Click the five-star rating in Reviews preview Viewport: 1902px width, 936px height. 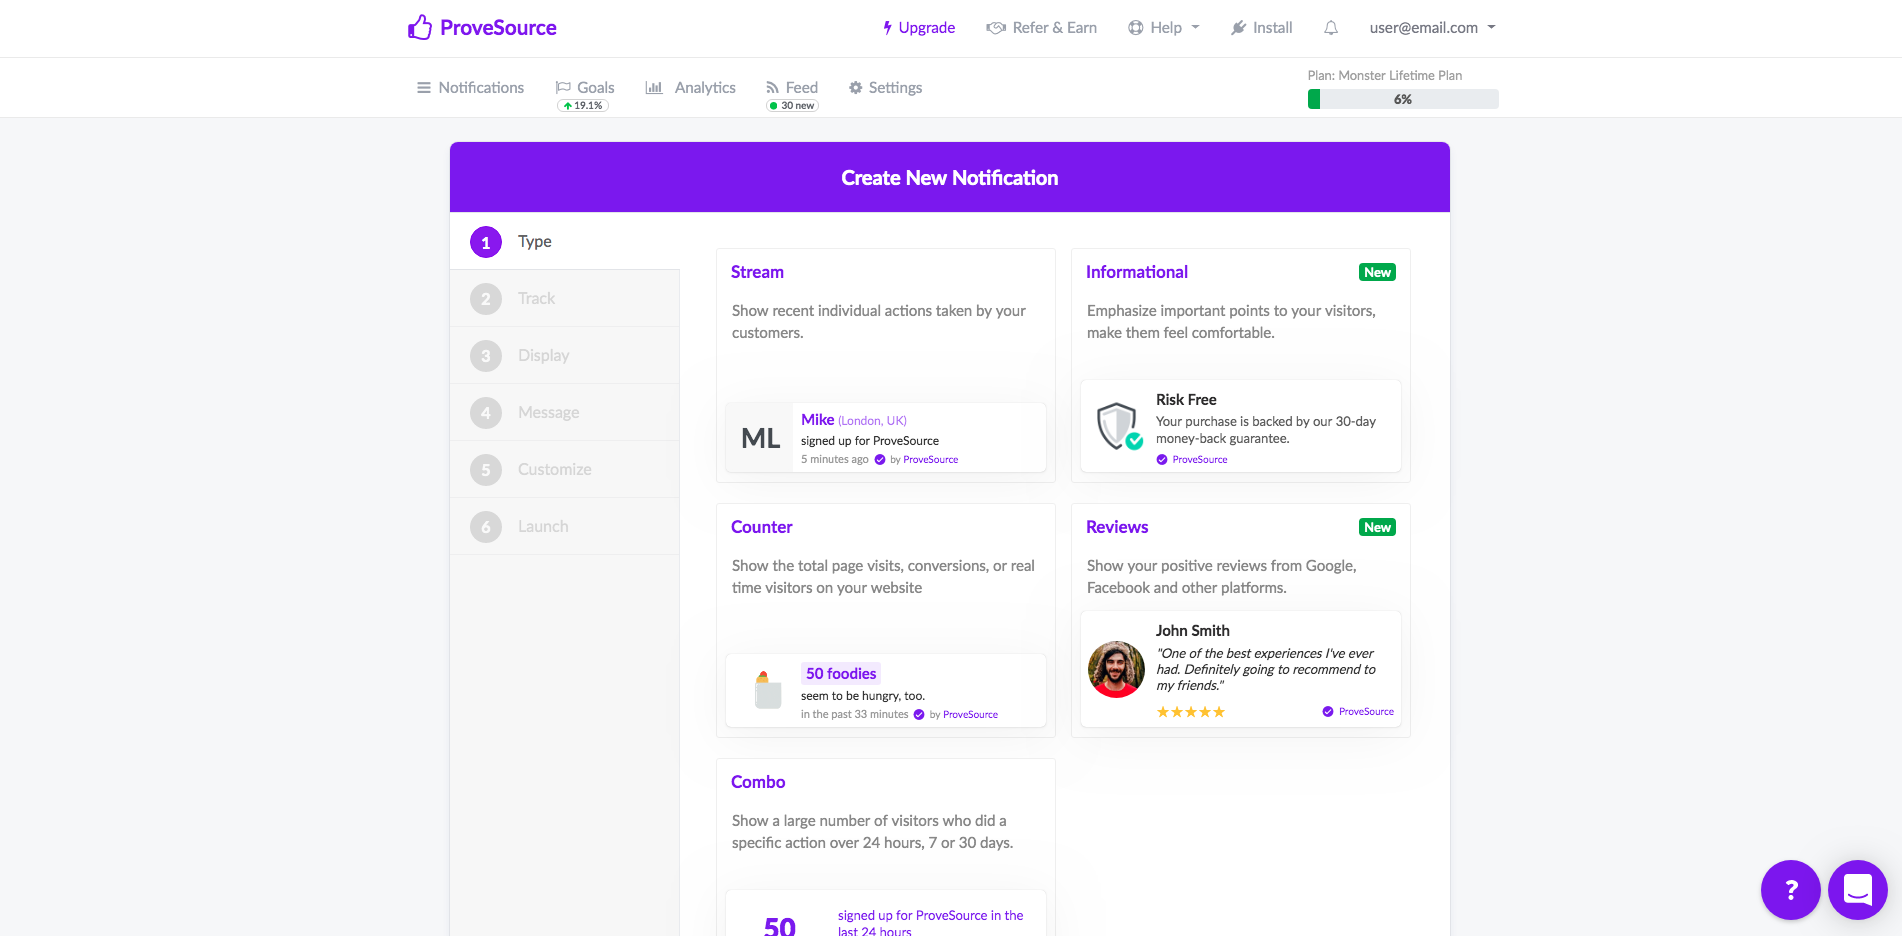(1190, 712)
